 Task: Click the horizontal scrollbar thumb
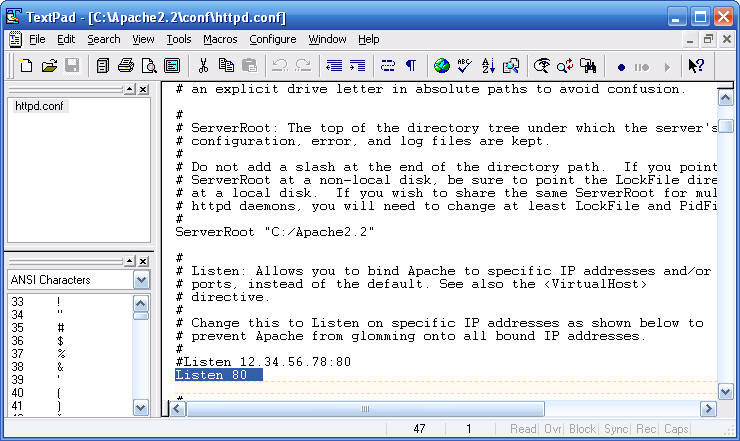point(365,408)
